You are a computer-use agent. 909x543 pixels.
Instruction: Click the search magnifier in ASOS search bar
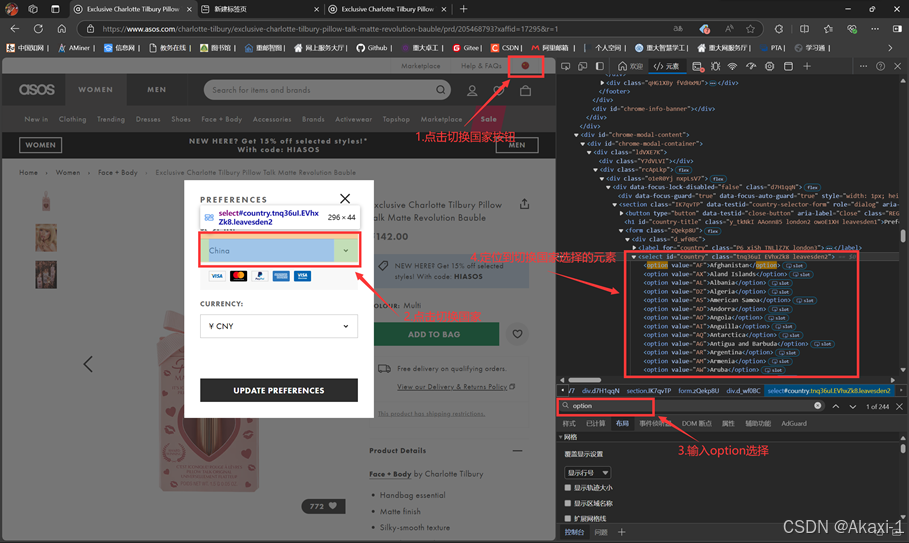point(441,90)
